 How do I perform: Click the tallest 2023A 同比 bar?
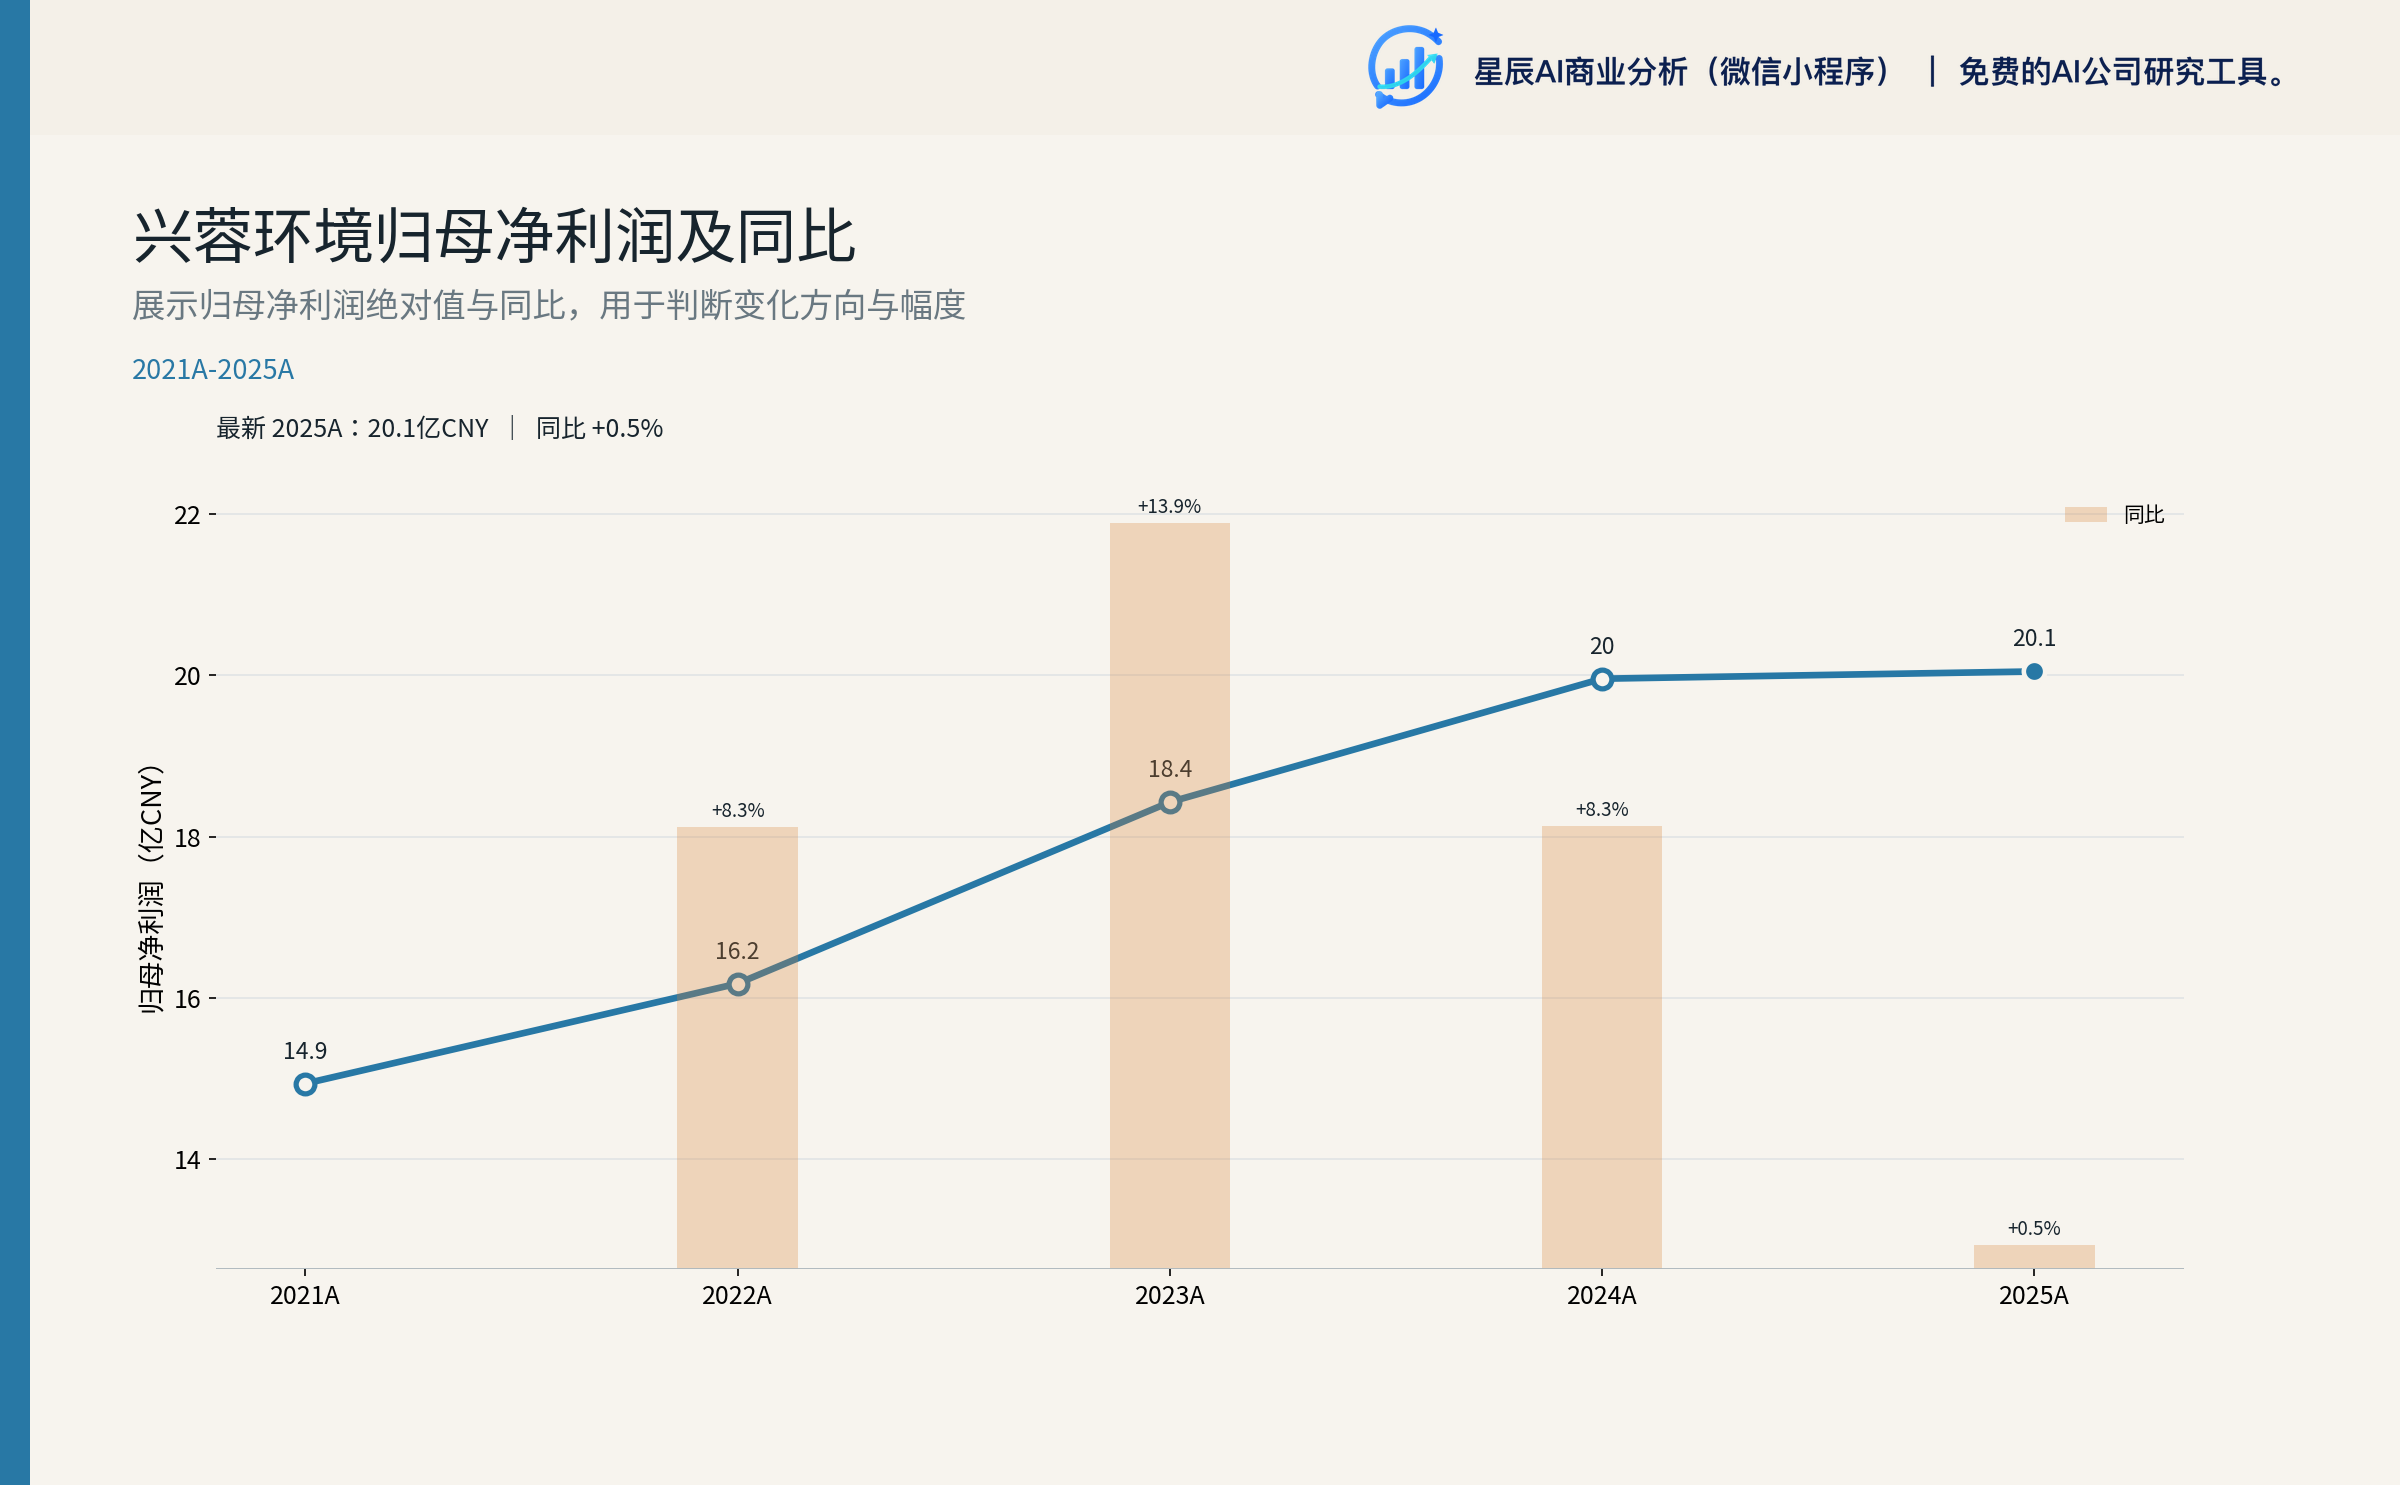click(1170, 895)
